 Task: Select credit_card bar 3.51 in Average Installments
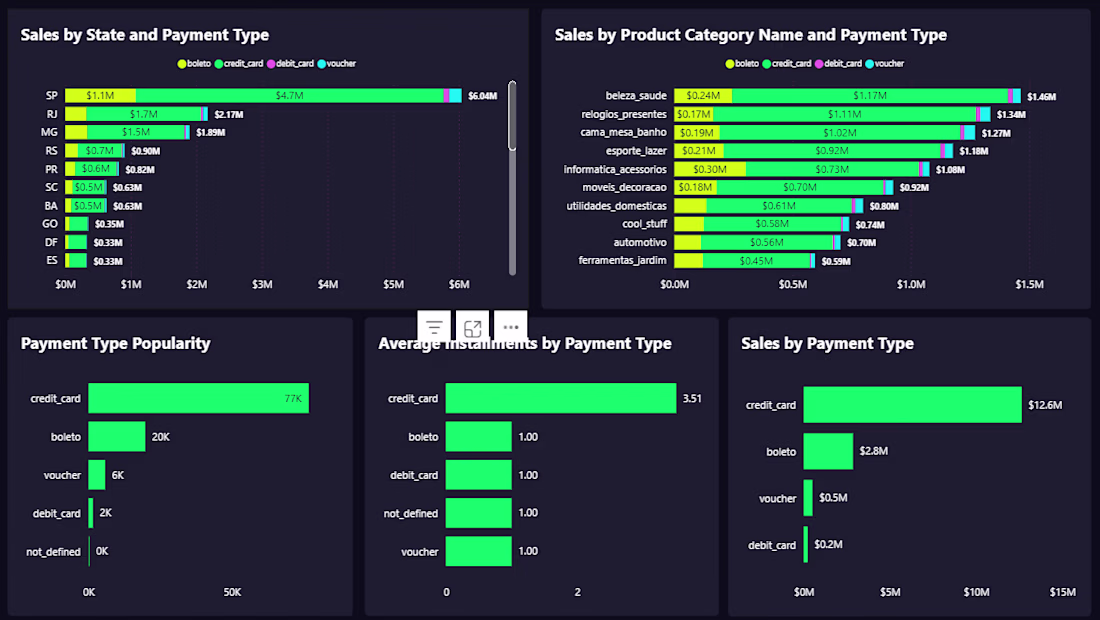[561, 398]
